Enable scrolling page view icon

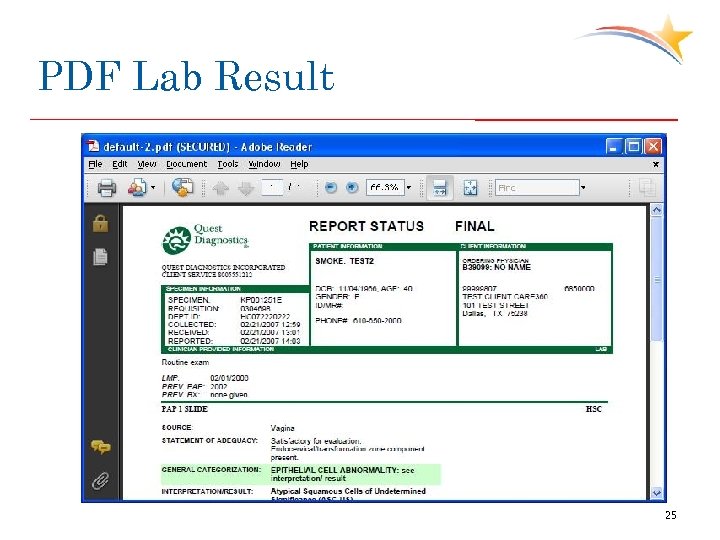click(440, 188)
